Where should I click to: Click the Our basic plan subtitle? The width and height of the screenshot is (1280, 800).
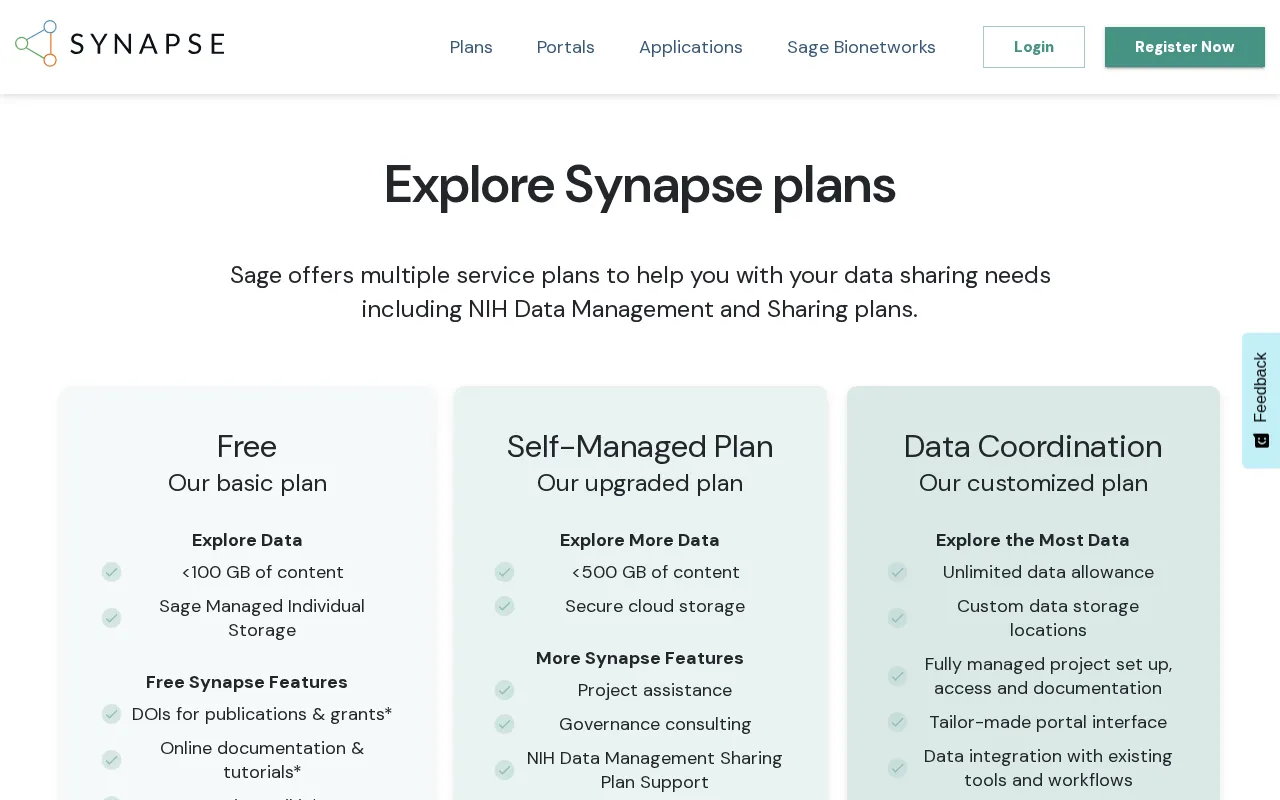click(247, 484)
